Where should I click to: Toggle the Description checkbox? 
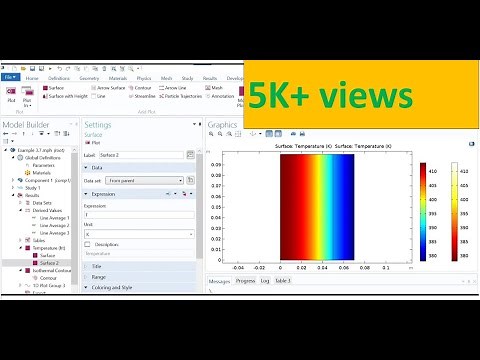tap(87, 244)
